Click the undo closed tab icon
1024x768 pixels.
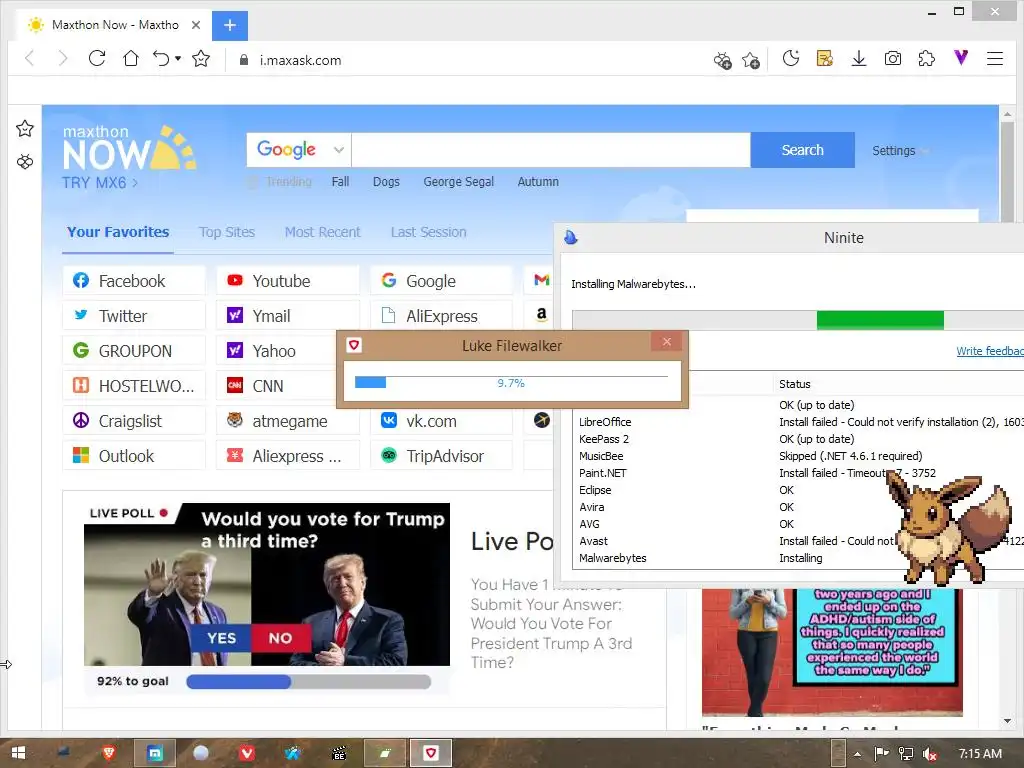point(161,59)
